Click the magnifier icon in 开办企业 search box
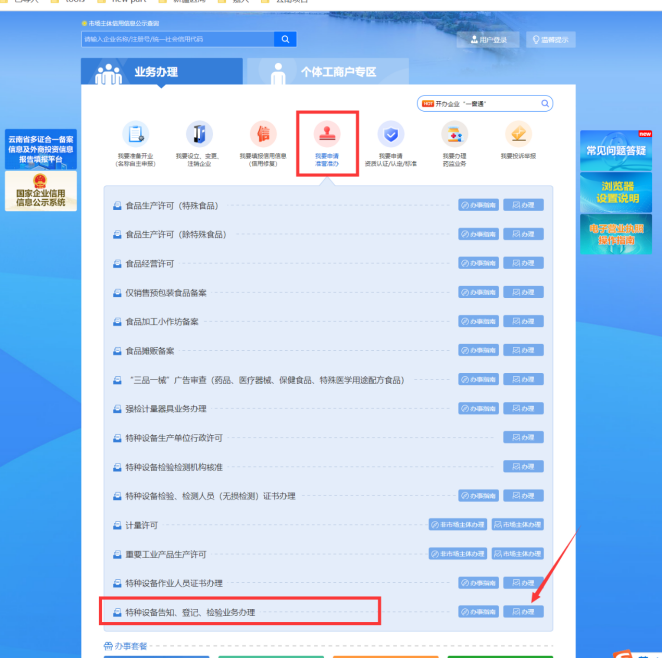The width and height of the screenshot is (662, 658). [545, 103]
